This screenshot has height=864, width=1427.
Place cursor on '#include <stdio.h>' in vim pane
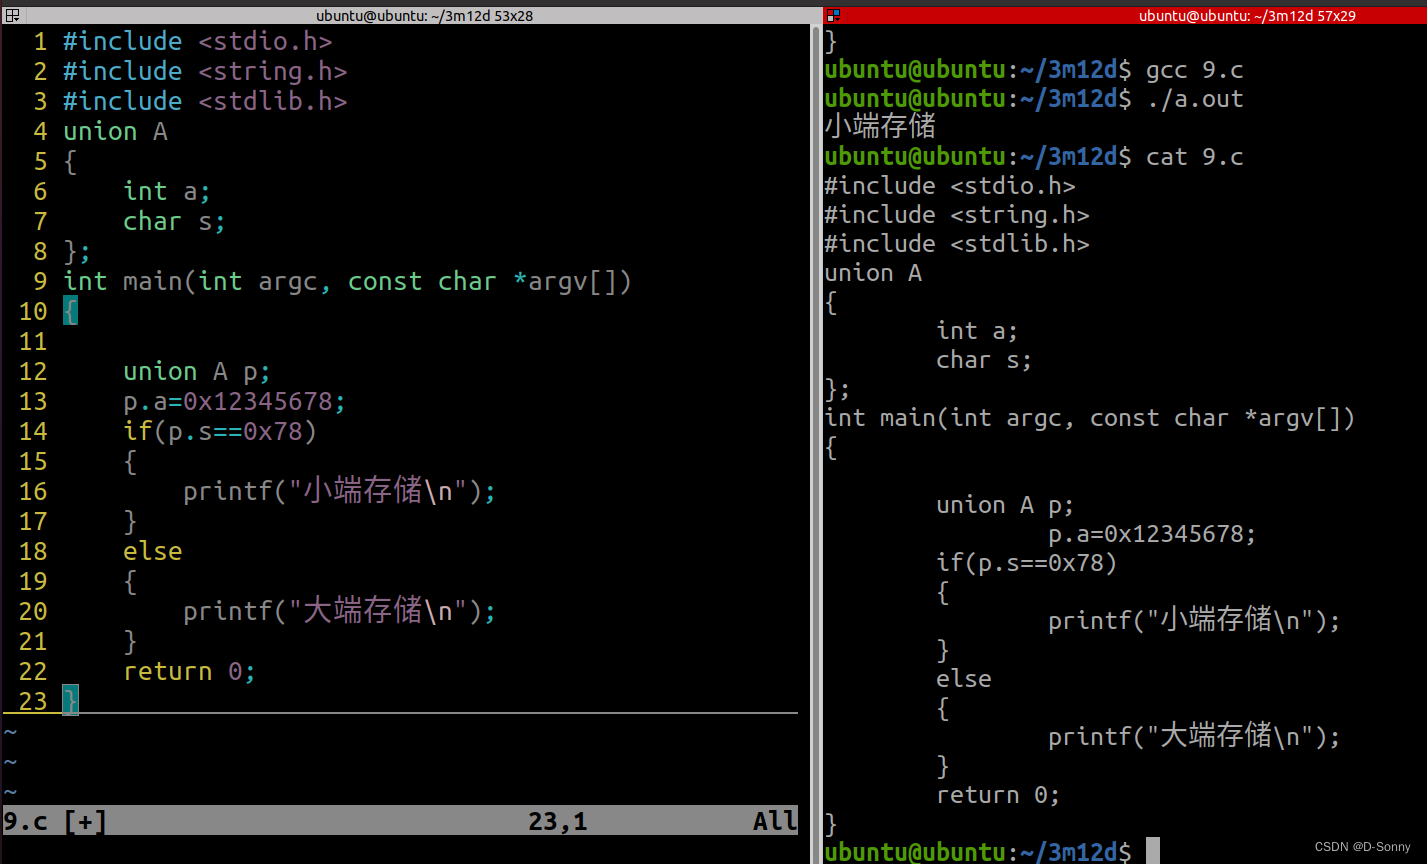197,42
